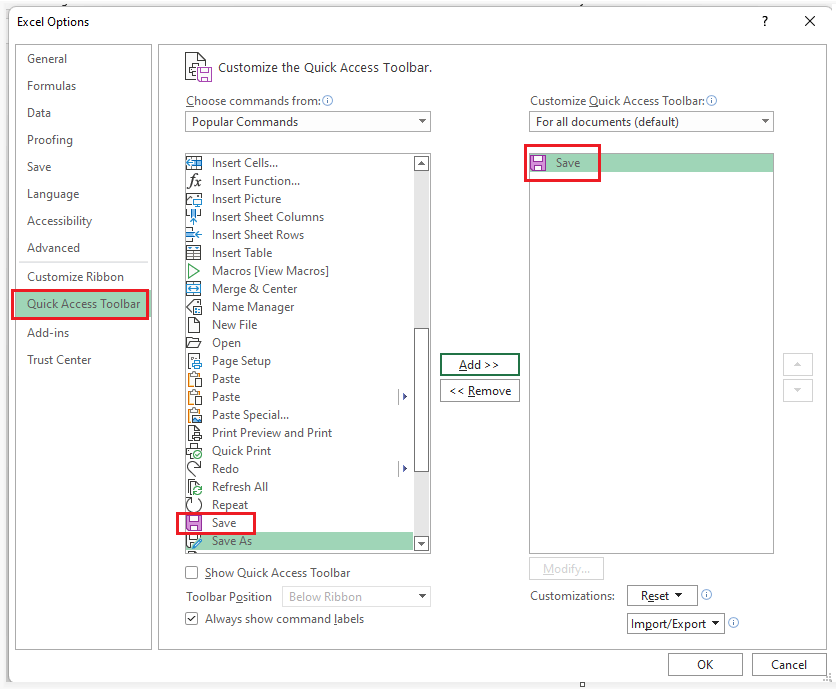
Task: Select the Redo arrow icon
Action: [x=194, y=469]
